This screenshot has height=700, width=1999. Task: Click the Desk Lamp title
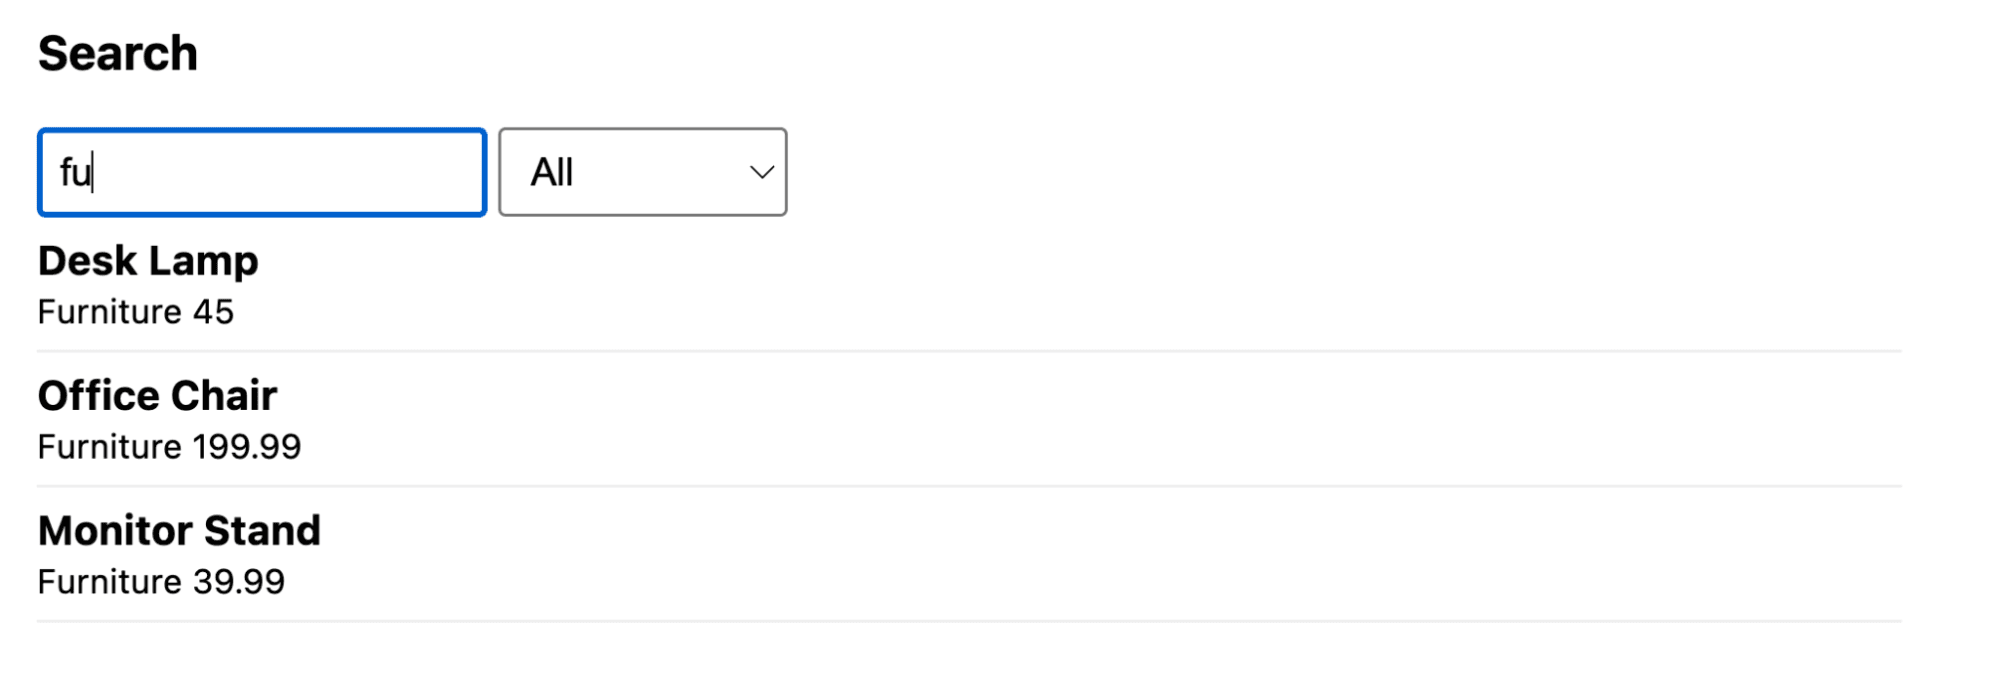click(148, 262)
